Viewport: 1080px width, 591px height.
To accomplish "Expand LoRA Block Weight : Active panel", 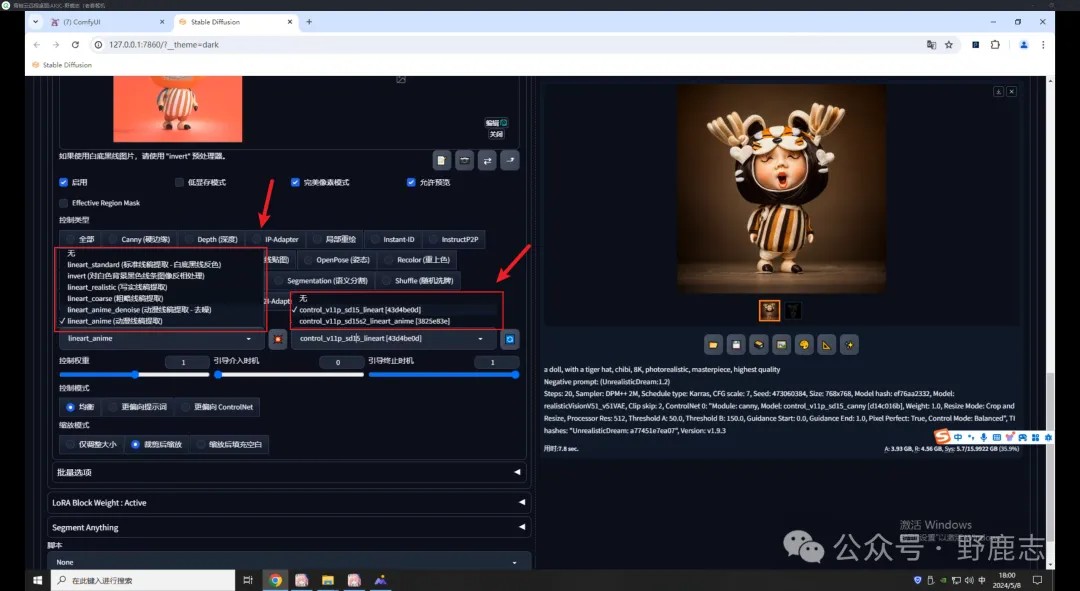I will pos(289,503).
